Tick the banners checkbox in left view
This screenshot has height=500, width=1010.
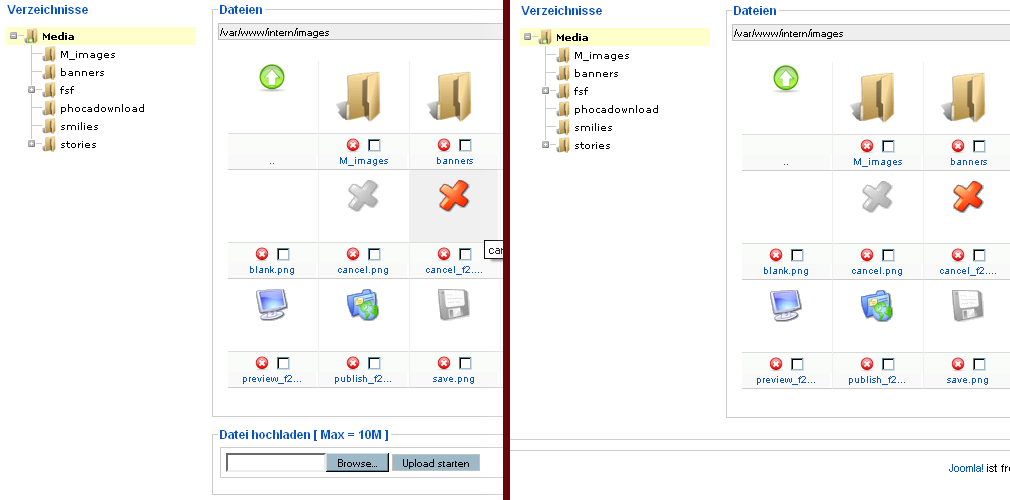click(x=465, y=145)
